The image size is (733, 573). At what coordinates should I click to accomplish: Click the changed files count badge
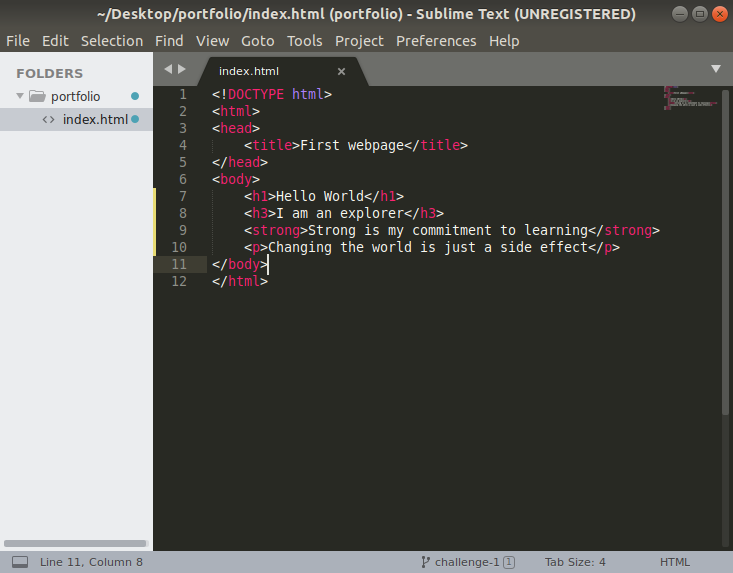(x=509, y=562)
